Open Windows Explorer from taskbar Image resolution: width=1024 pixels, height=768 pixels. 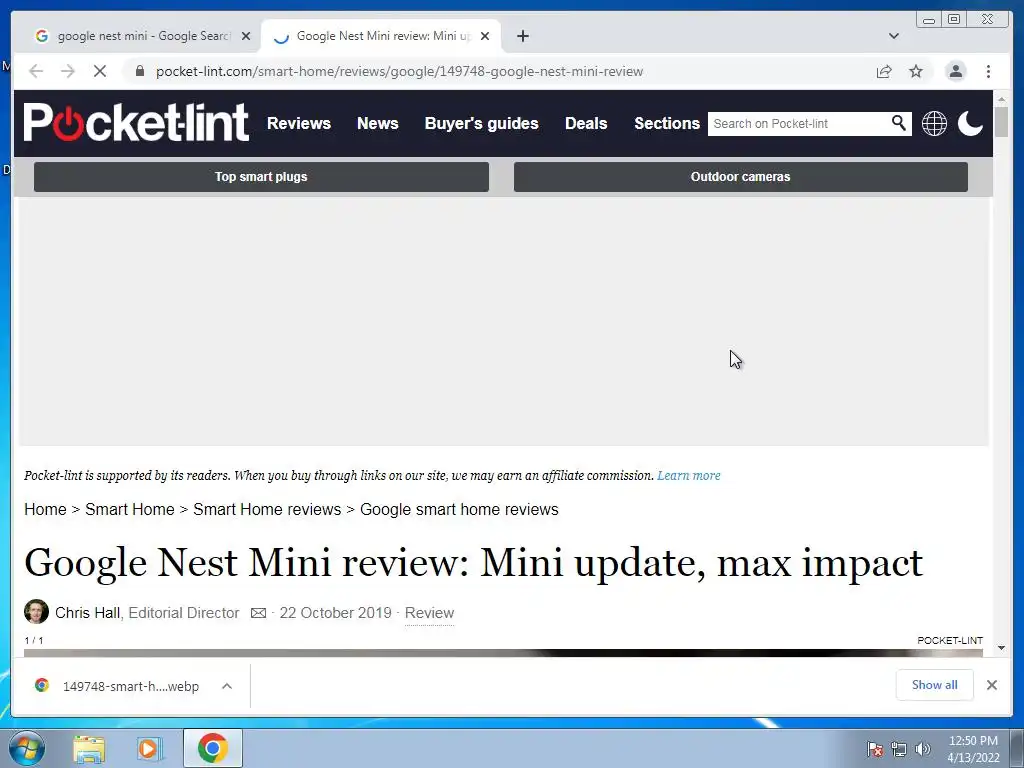[89, 749]
